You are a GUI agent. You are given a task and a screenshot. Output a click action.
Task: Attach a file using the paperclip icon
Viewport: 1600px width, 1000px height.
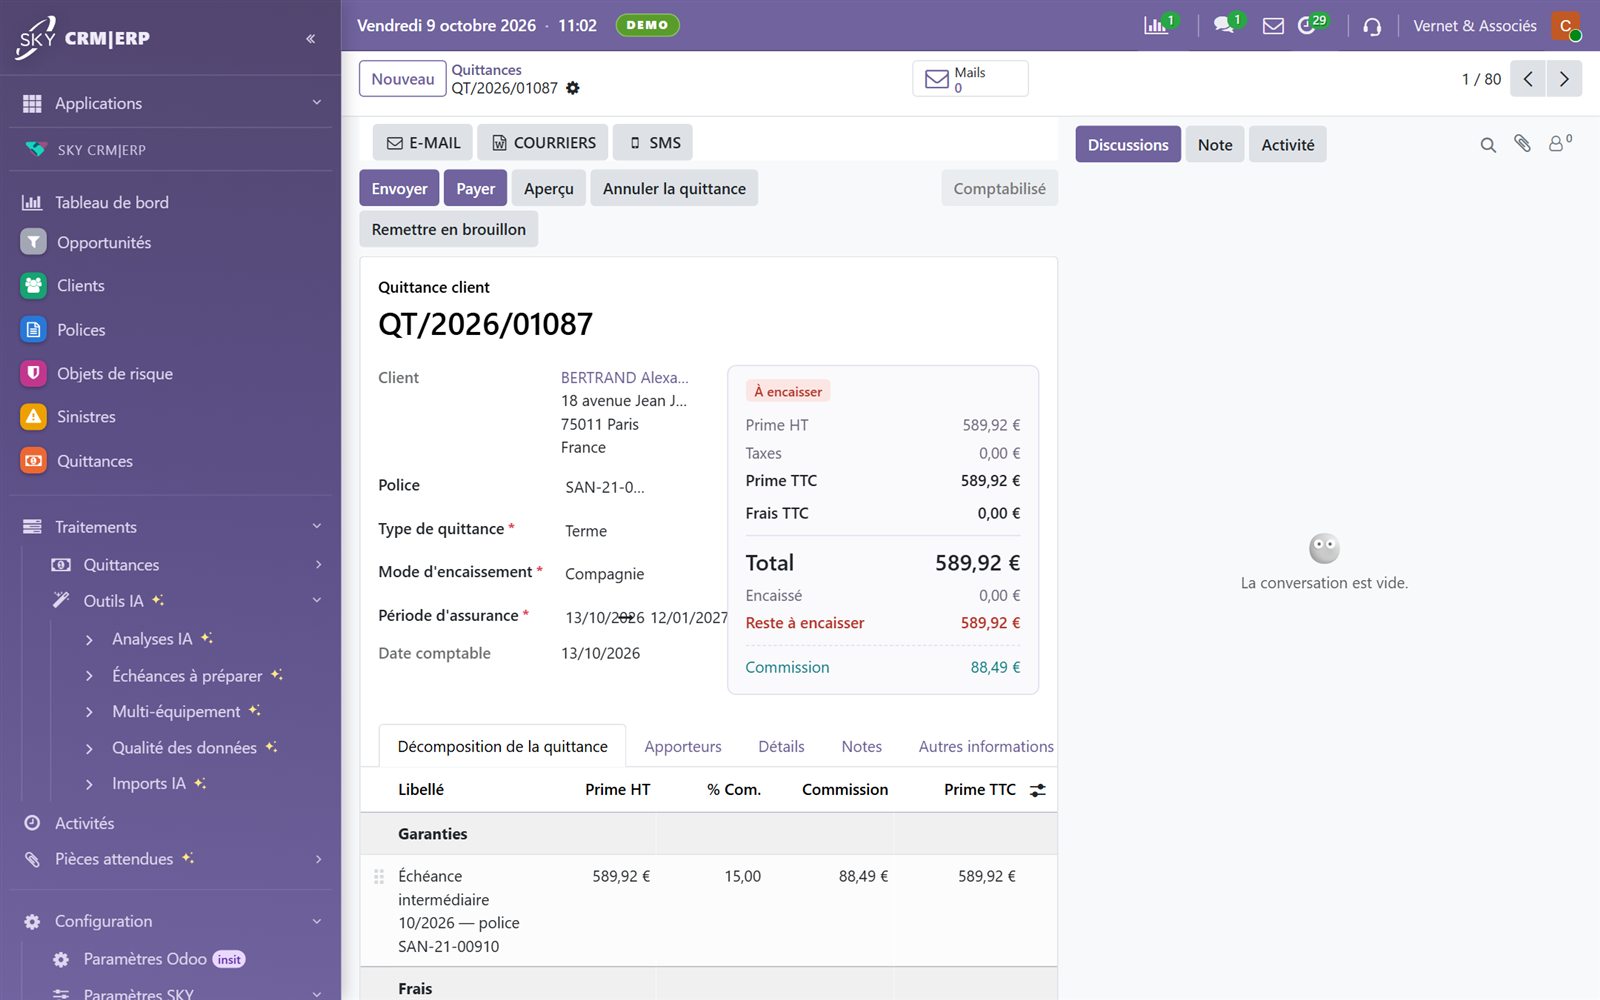[1522, 144]
